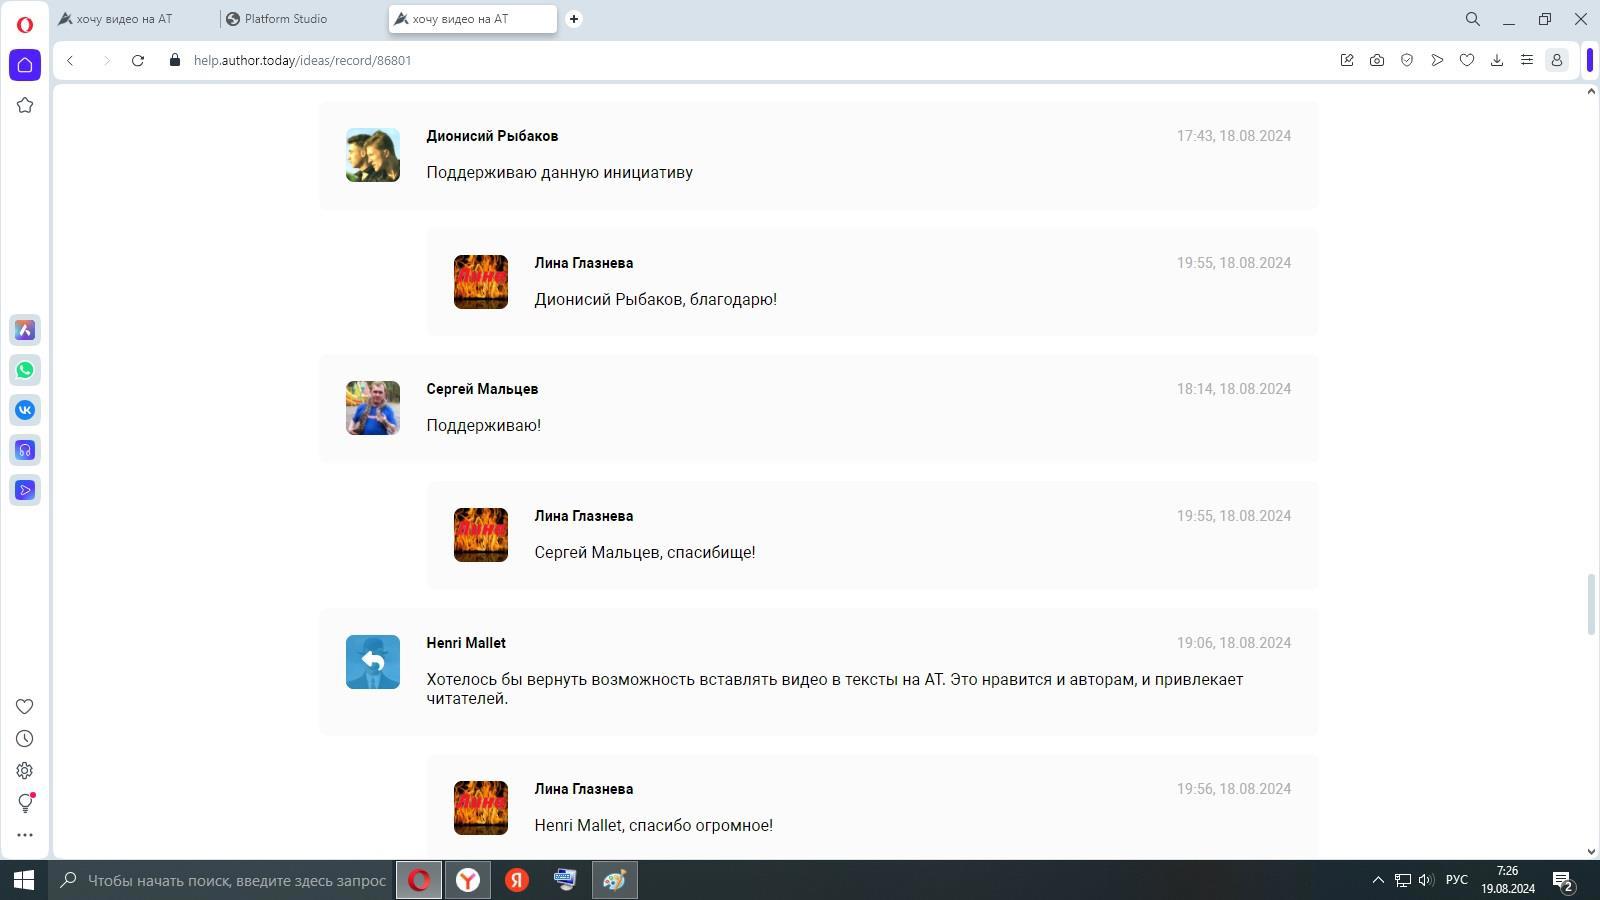Take a snapshot with camera icon

coord(1377,60)
